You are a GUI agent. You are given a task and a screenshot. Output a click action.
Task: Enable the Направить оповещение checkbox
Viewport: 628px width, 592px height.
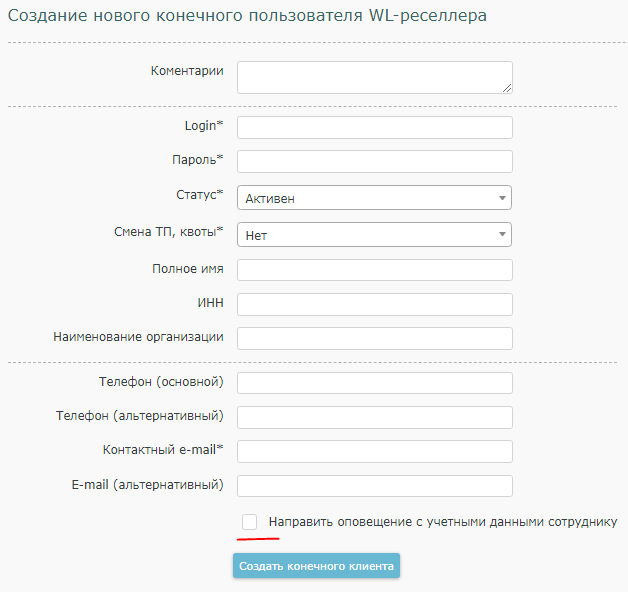pyautogui.click(x=250, y=522)
